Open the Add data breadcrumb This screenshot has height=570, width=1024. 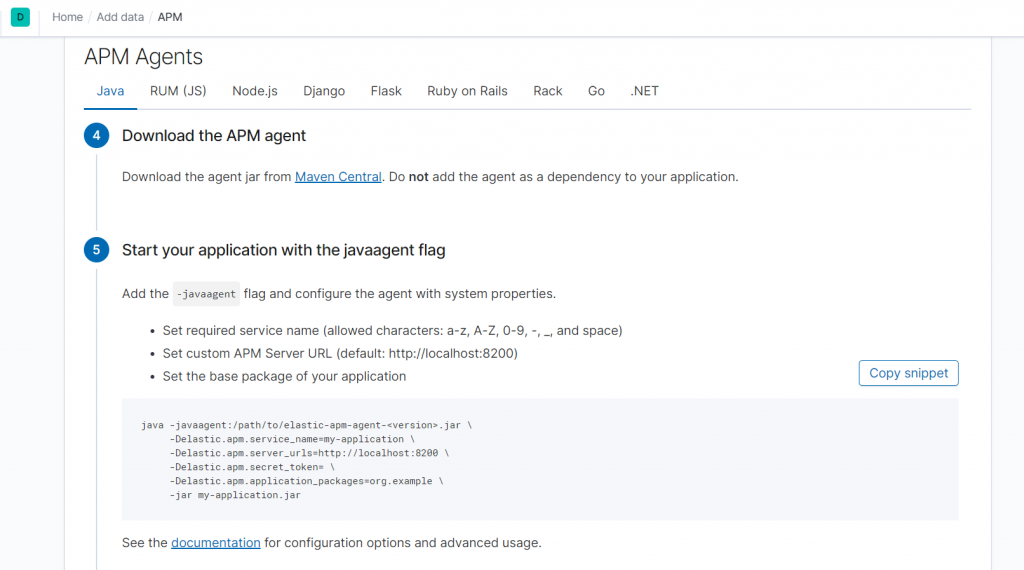[120, 17]
